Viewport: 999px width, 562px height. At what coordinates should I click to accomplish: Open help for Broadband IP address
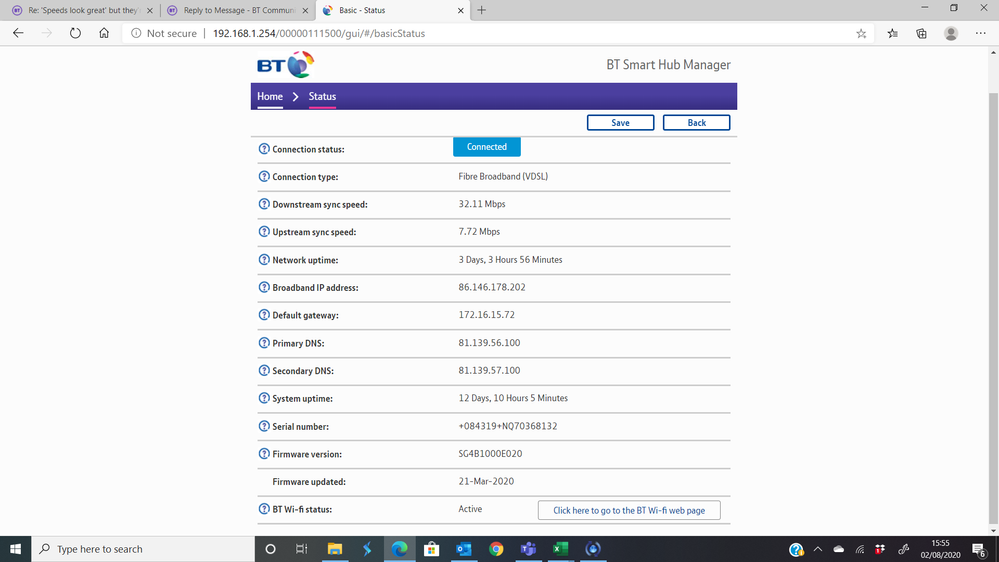click(264, 288)
